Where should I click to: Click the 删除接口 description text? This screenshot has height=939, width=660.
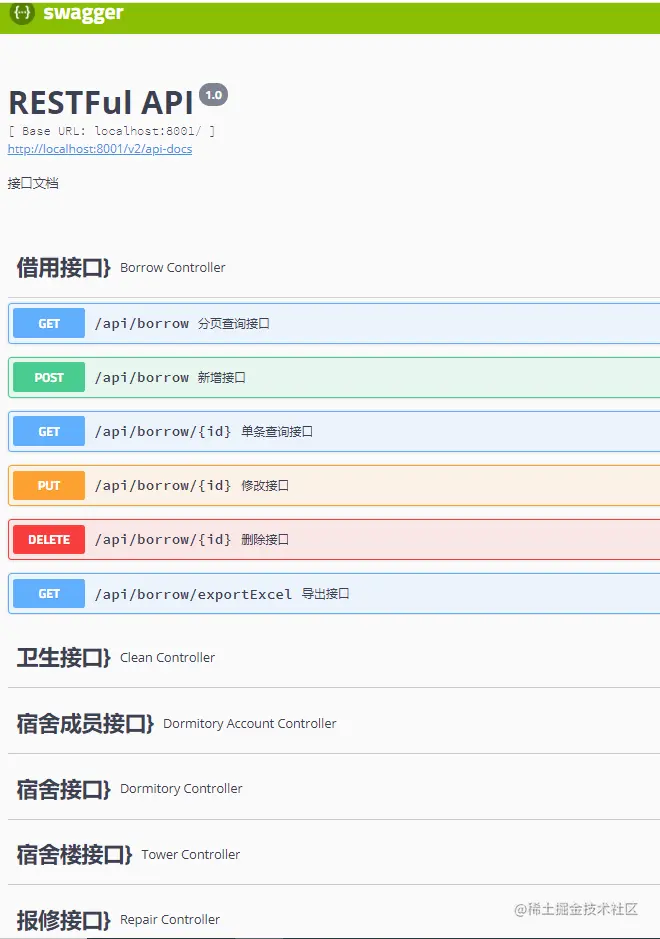265,540
